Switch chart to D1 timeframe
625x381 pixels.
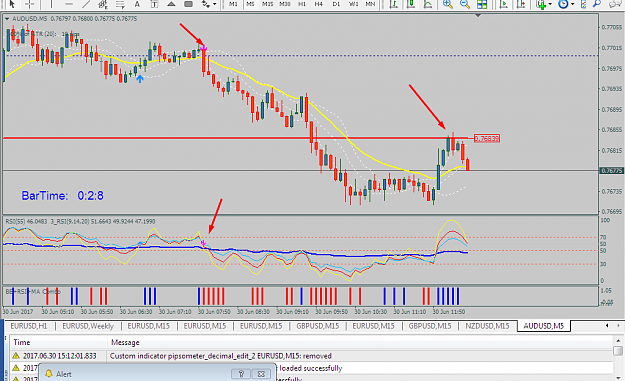336,4
